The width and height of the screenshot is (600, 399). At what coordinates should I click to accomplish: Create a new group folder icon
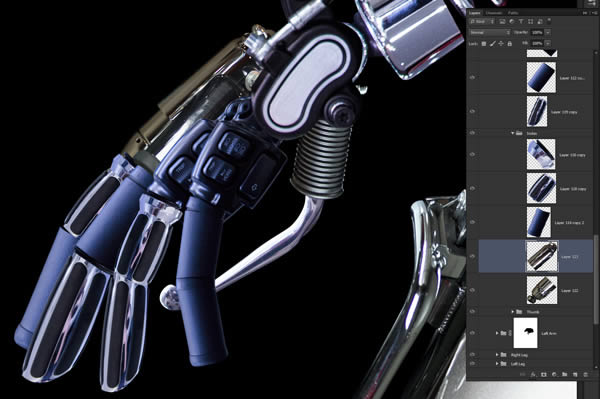[564, 375]
